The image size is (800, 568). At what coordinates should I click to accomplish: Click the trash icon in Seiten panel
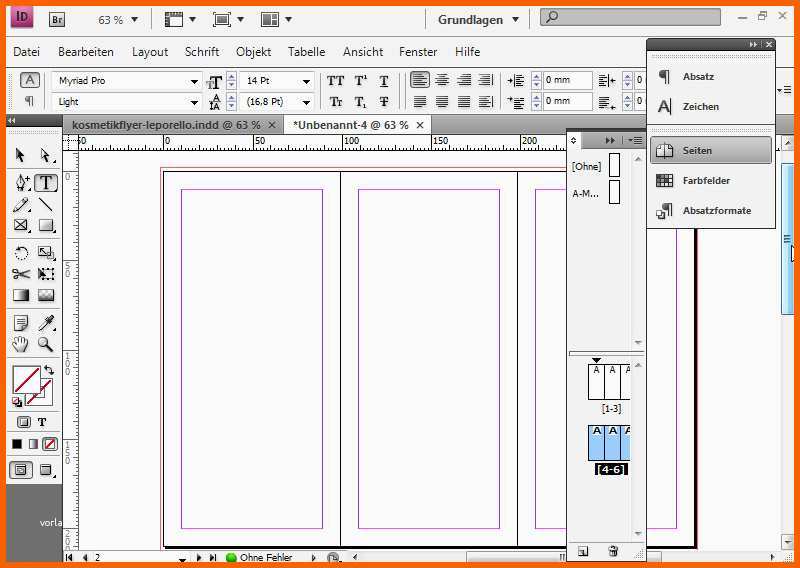(x=613, y=551)
